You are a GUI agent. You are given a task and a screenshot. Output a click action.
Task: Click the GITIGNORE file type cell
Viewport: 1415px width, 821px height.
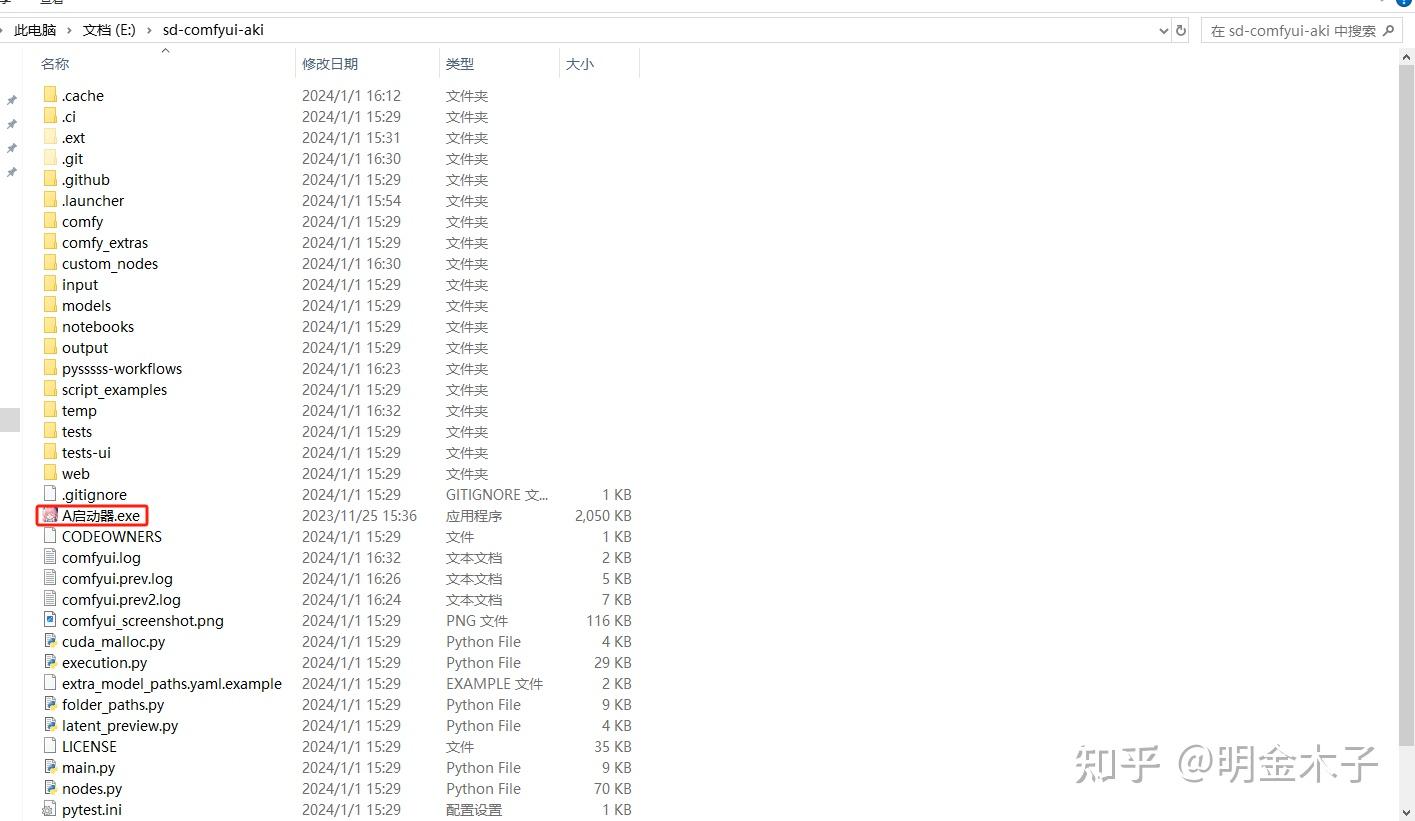497,494
